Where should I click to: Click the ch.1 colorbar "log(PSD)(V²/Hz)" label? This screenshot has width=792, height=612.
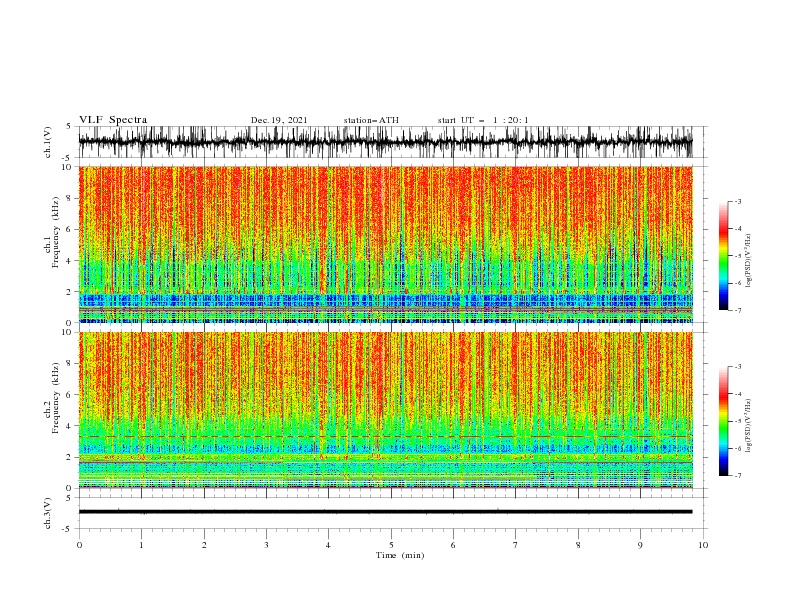pyautogui.click(x=748, y=261)
